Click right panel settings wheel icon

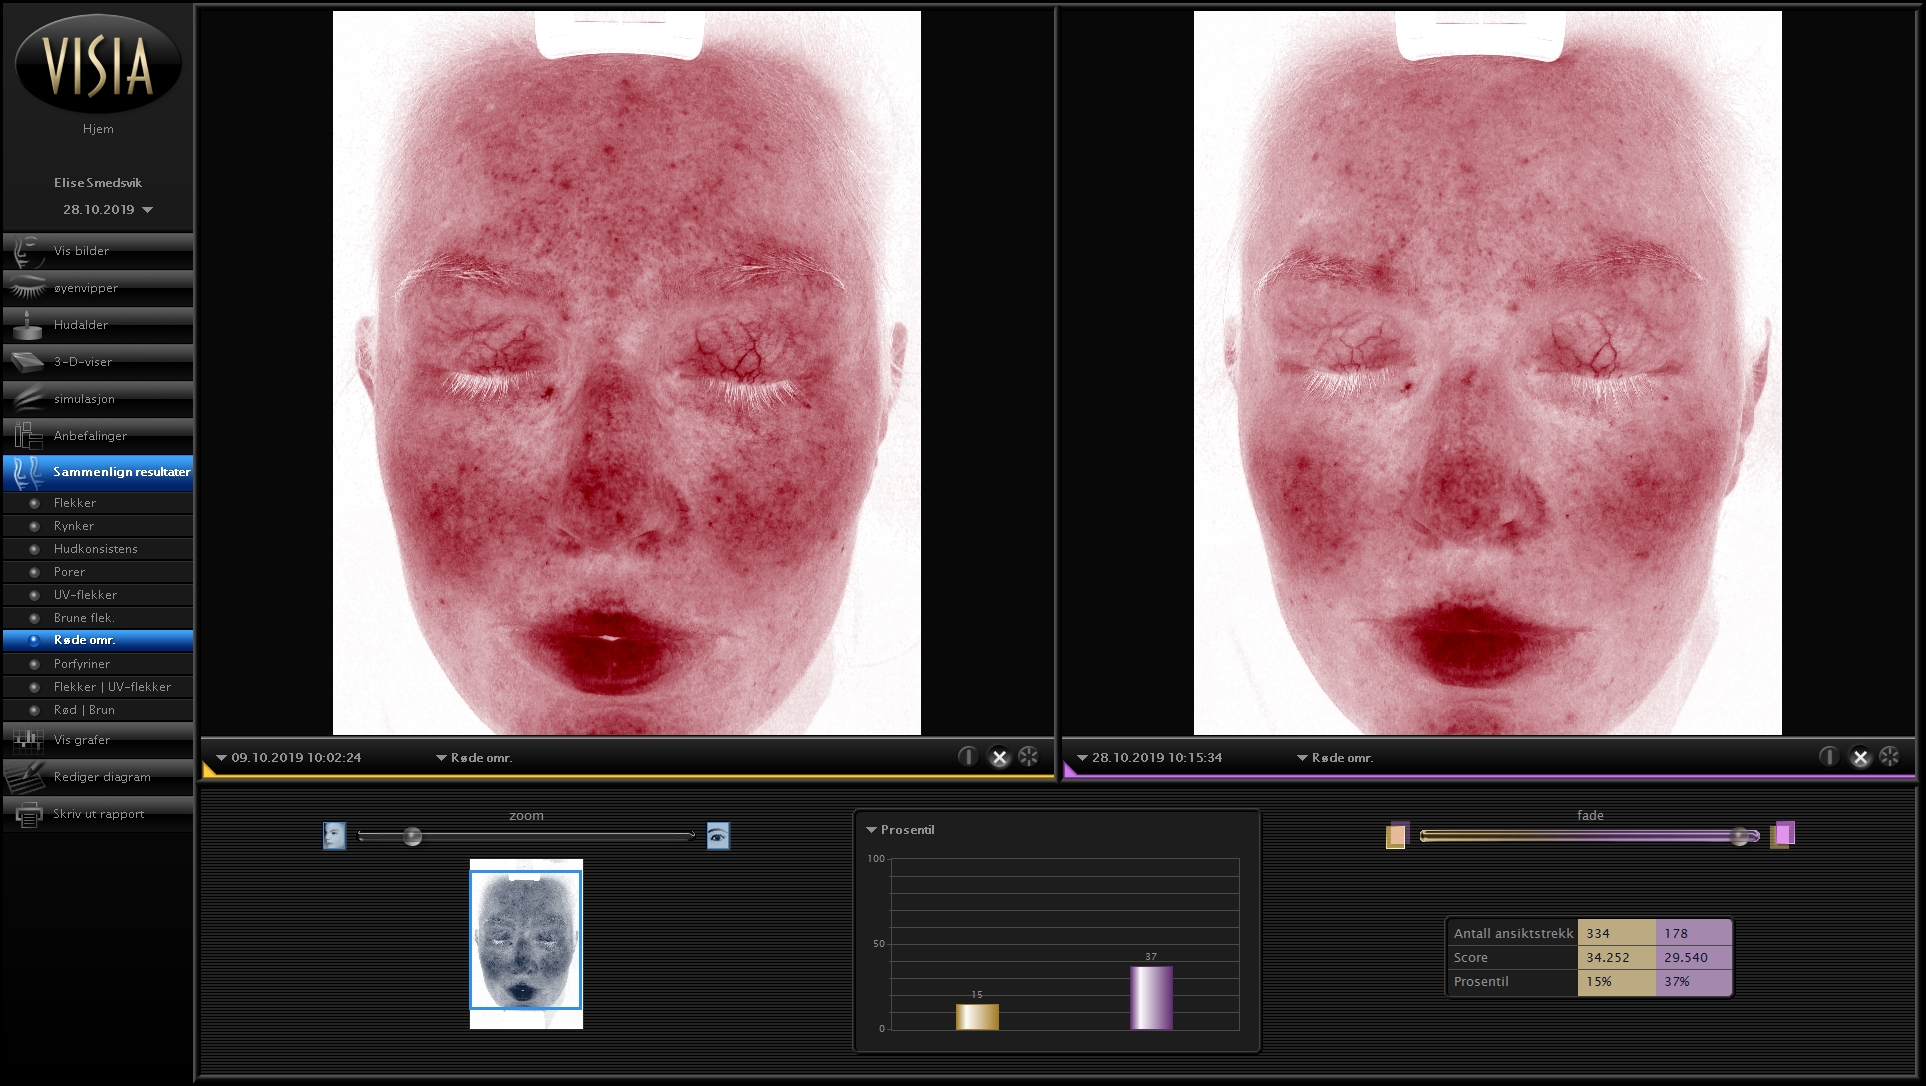[1889, 757]
